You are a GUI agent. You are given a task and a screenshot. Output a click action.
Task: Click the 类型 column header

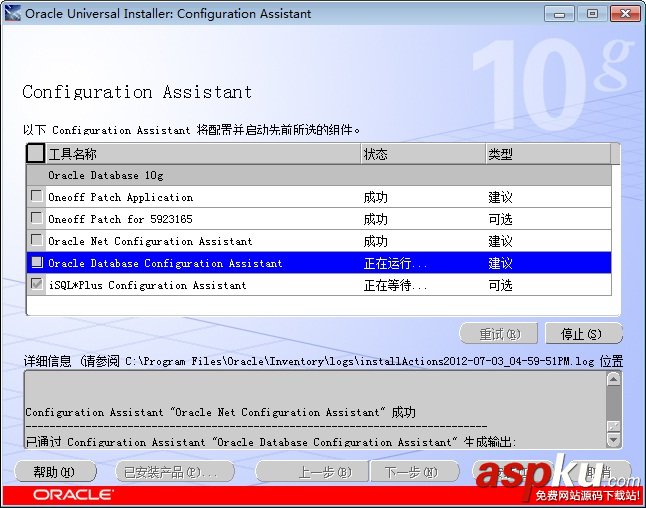click(x=548, y=154)
